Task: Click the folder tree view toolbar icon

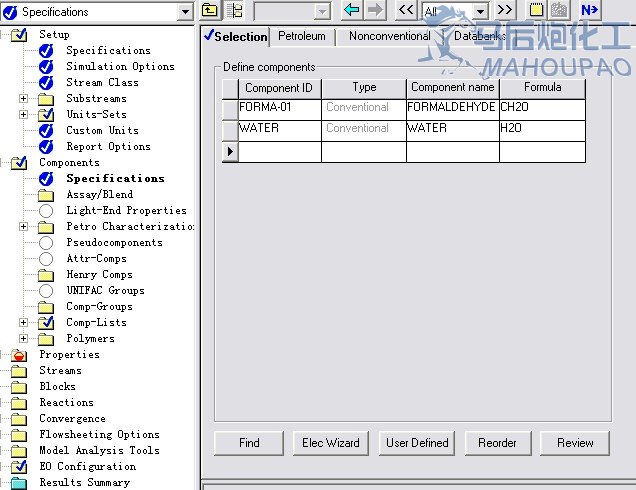Action: 235,11
